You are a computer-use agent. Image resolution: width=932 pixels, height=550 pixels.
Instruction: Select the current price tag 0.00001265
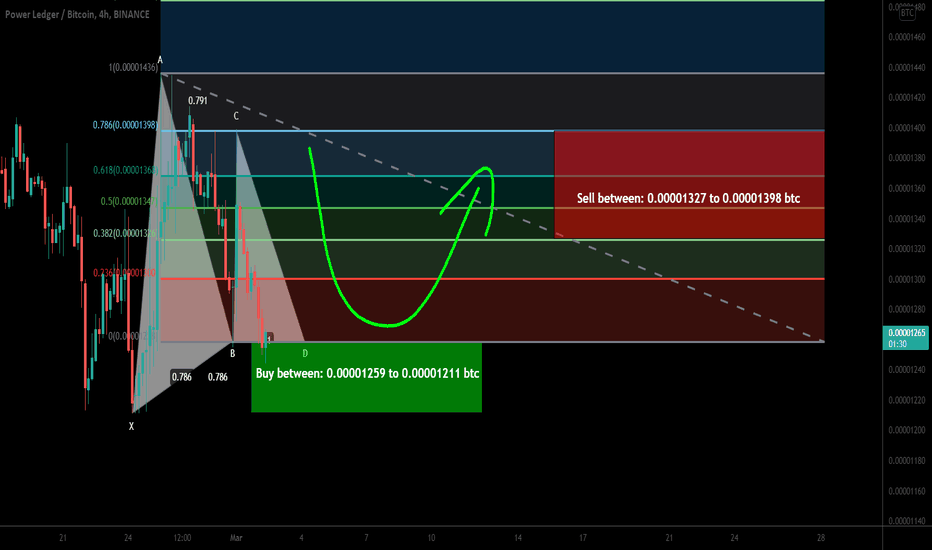(906, 338)
